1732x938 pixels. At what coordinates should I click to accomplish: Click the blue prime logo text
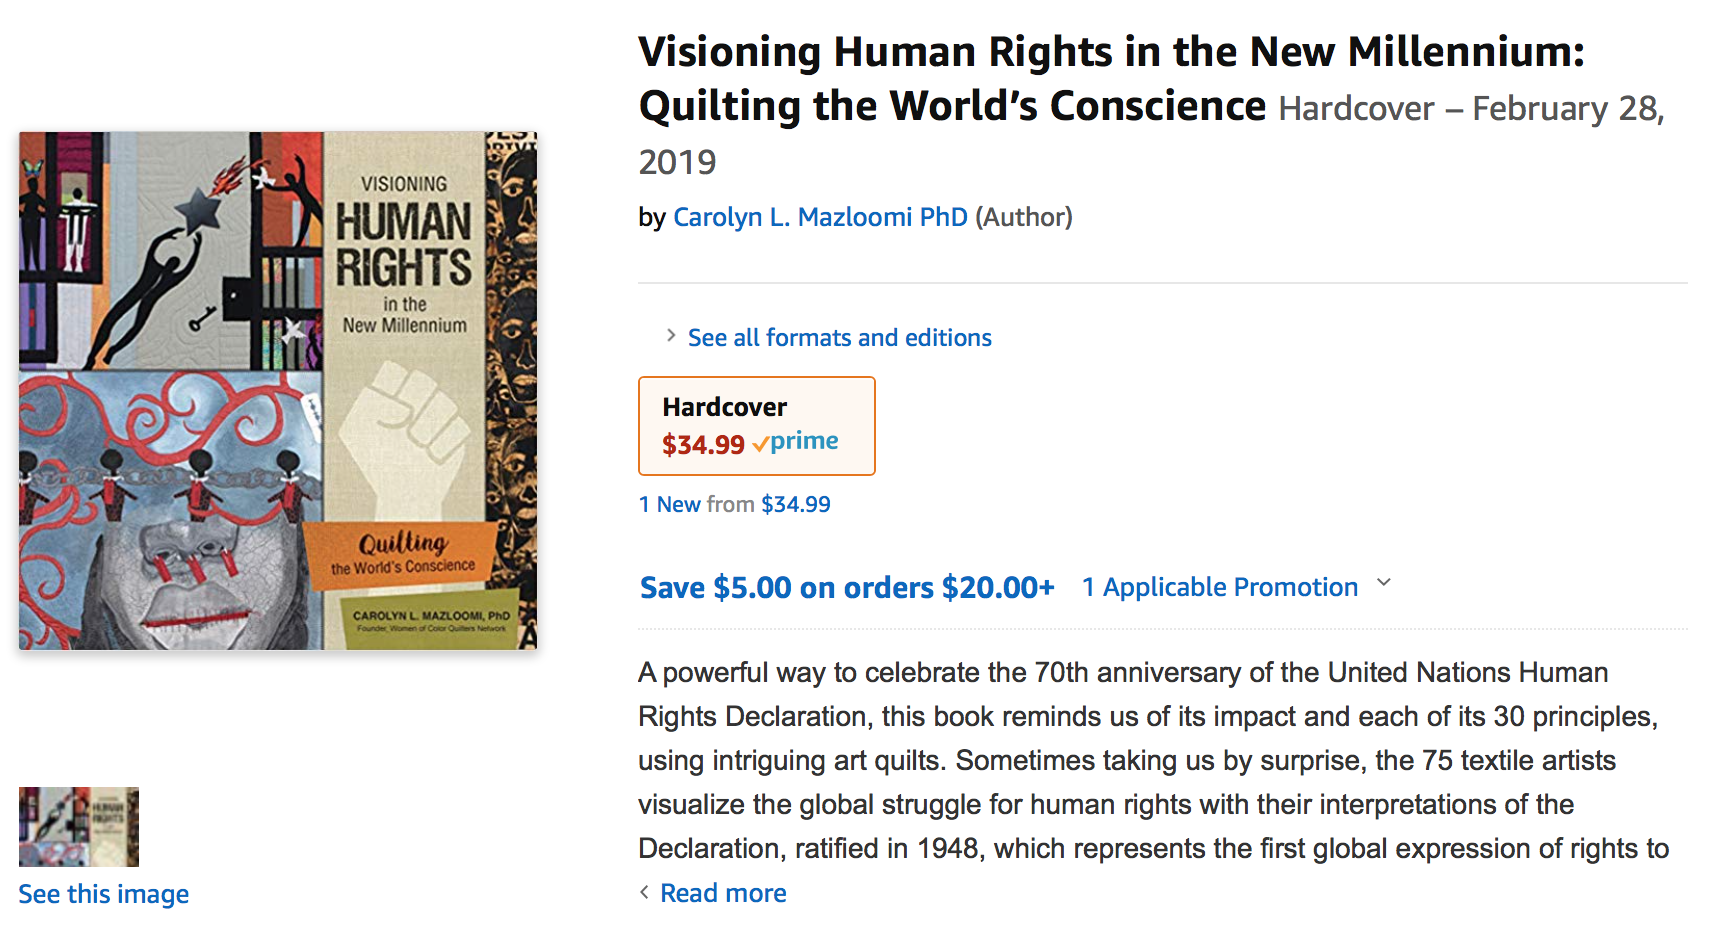click(804, 441)
